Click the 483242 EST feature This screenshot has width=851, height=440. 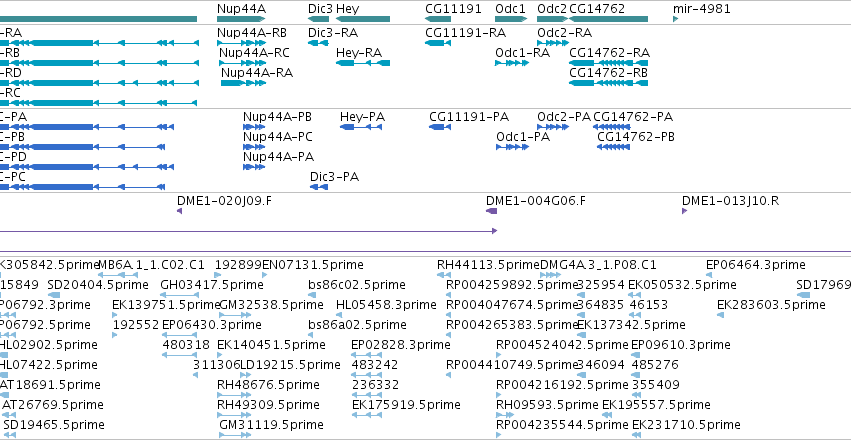367,375
